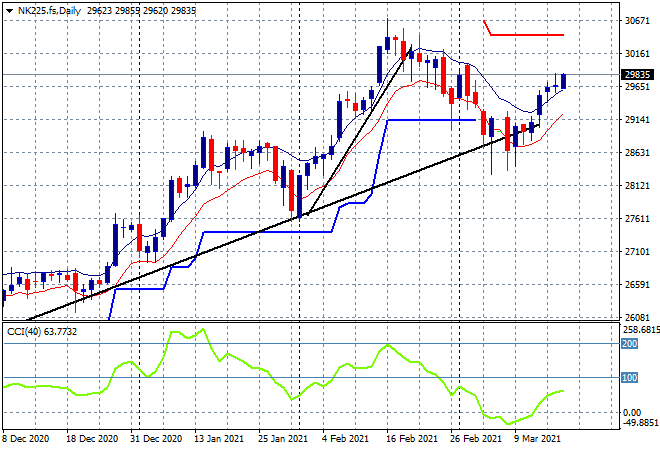
Task: Click the 27101 price axis label
Action: point(637,252)
